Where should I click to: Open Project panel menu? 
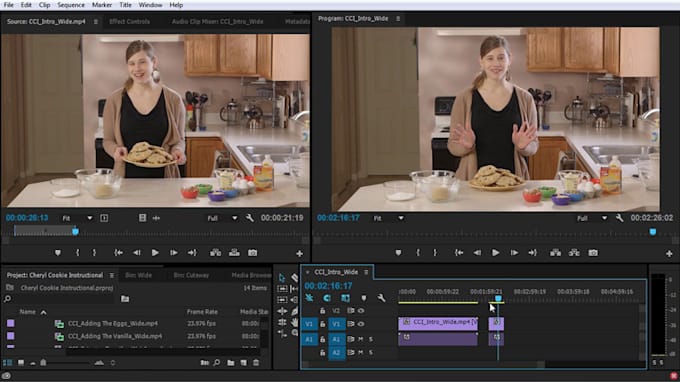(x=111, y=275)
